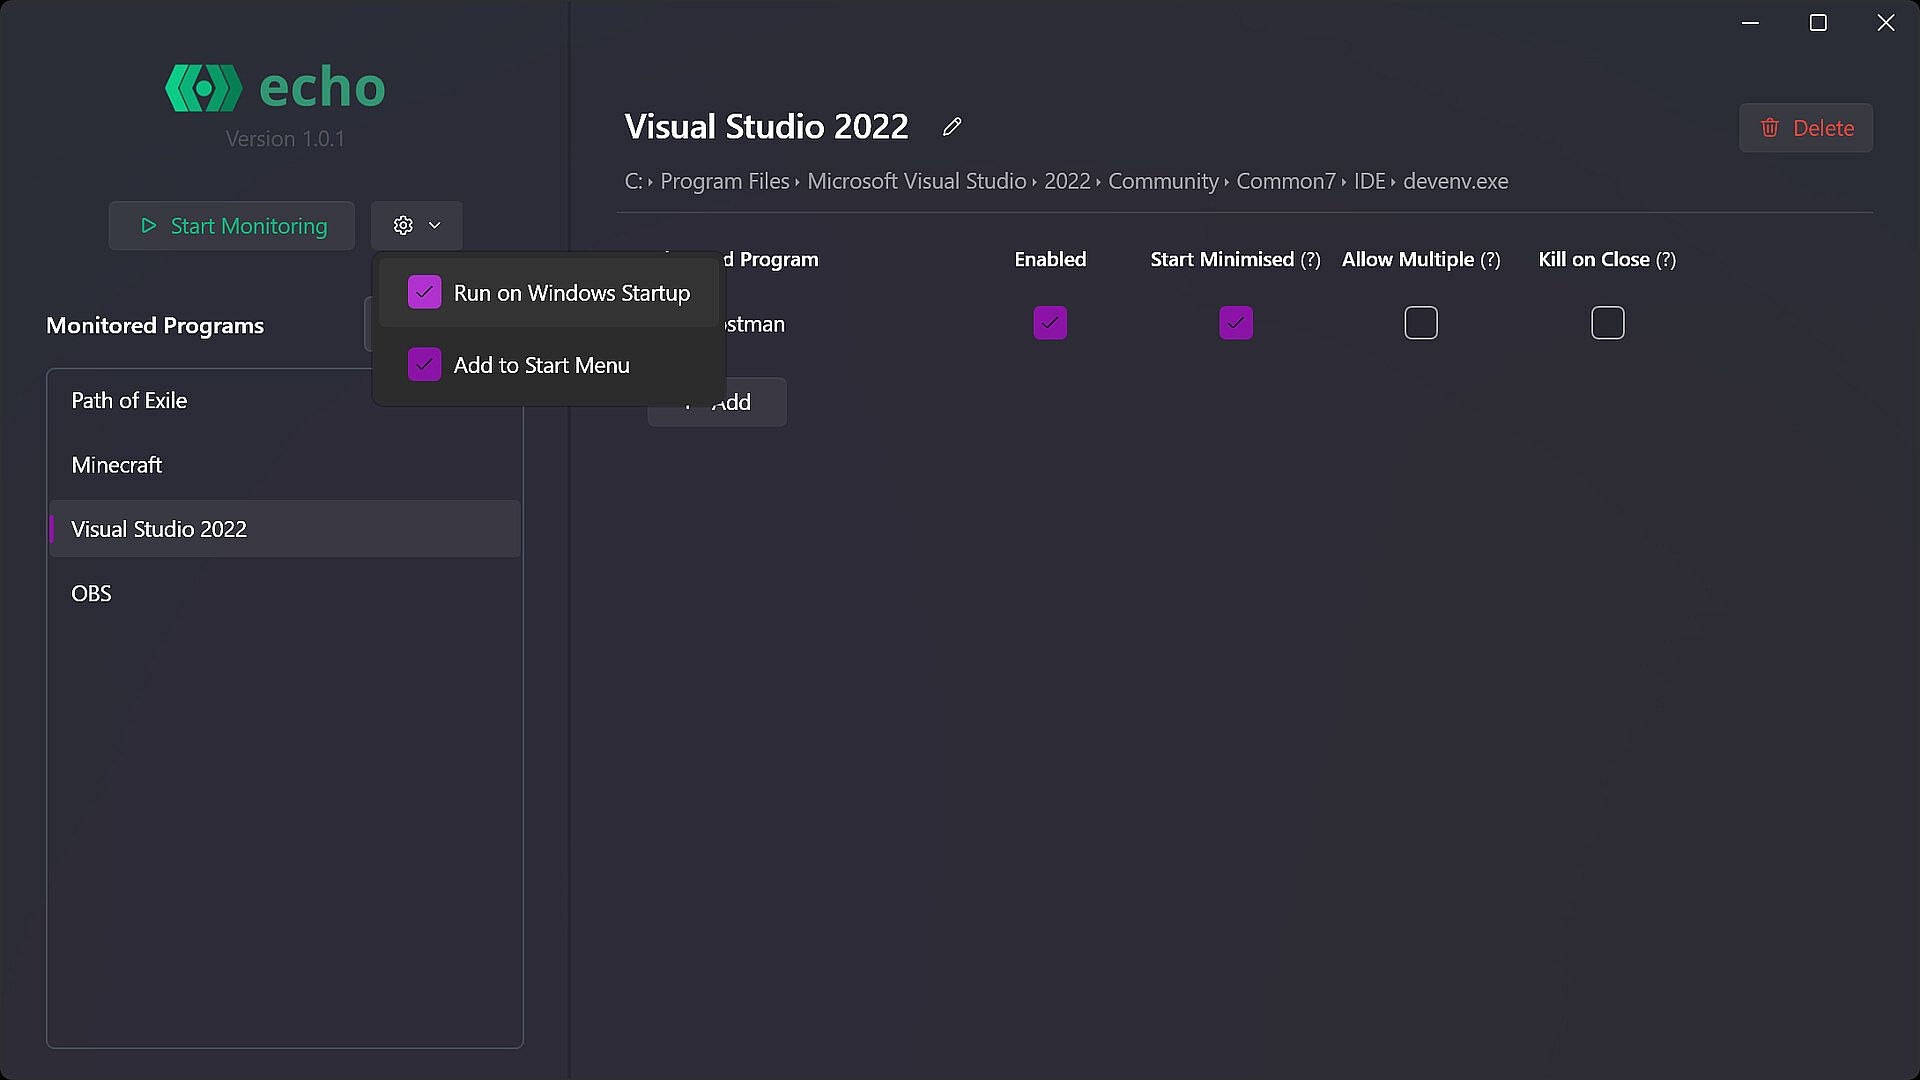1920x1080 pixels.
Task: Select the Visual Studio 2022 list item
Action: pos(159,529)
